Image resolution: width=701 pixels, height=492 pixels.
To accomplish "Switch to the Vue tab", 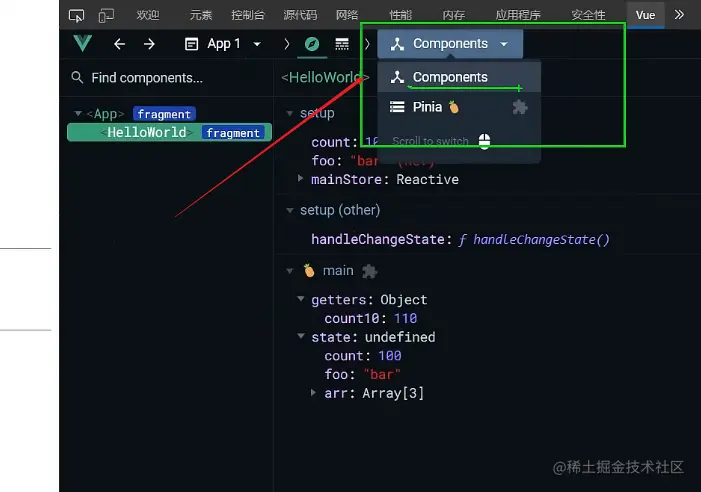I will click(x=645, y=15).
